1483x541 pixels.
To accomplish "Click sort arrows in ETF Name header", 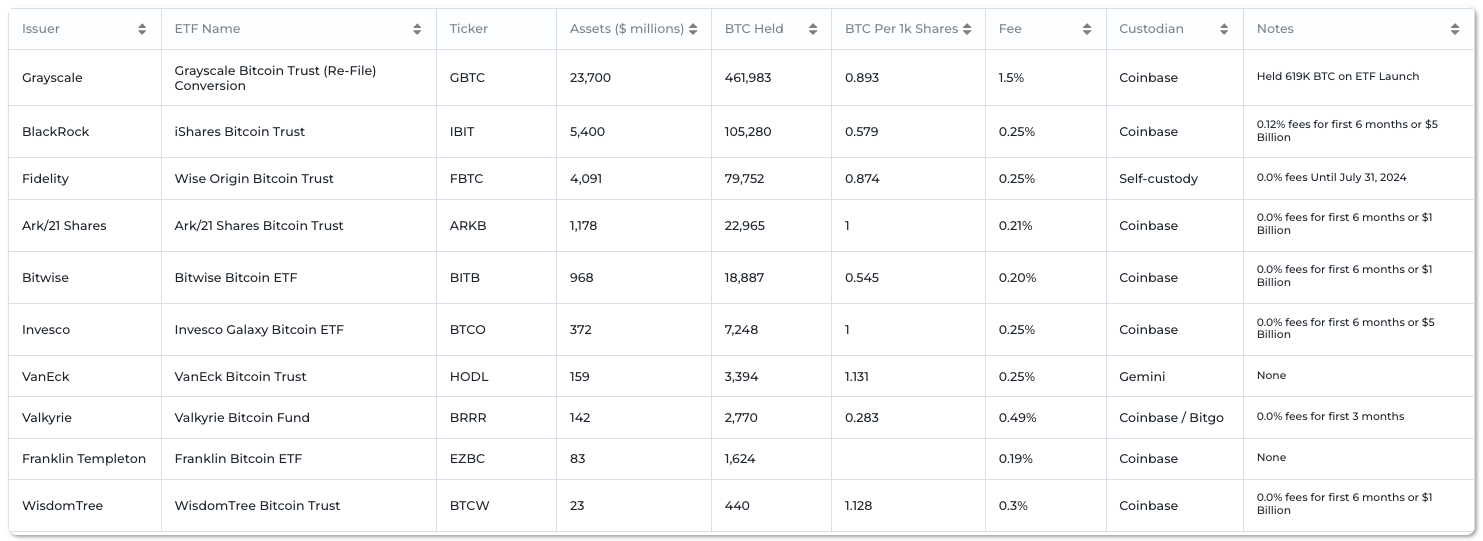I will coord(417,29).
